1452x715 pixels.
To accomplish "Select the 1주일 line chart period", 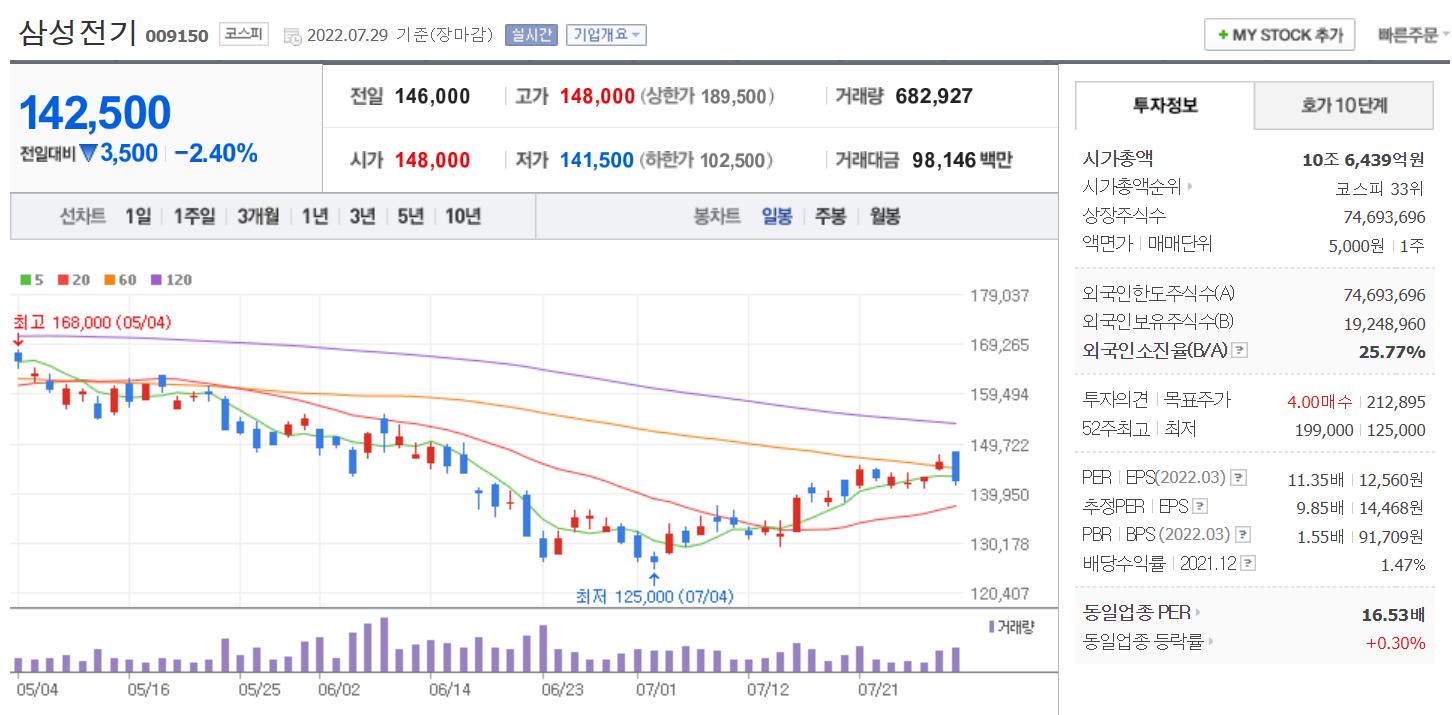I will click(194, 216).
